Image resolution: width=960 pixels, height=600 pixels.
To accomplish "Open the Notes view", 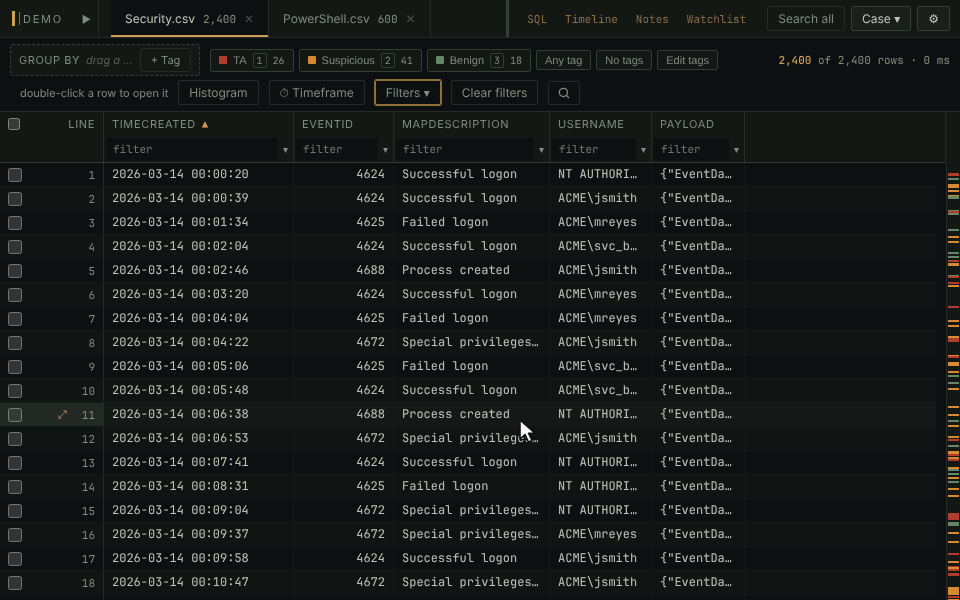I will 652,19.
